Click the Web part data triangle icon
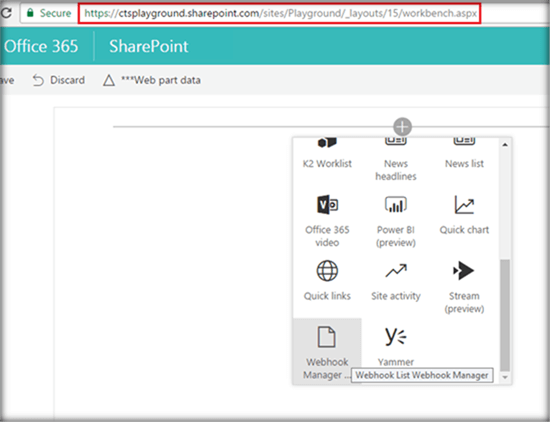Image resolution: width=550 pixels, height=422 pixels. [x=109, y=80]
